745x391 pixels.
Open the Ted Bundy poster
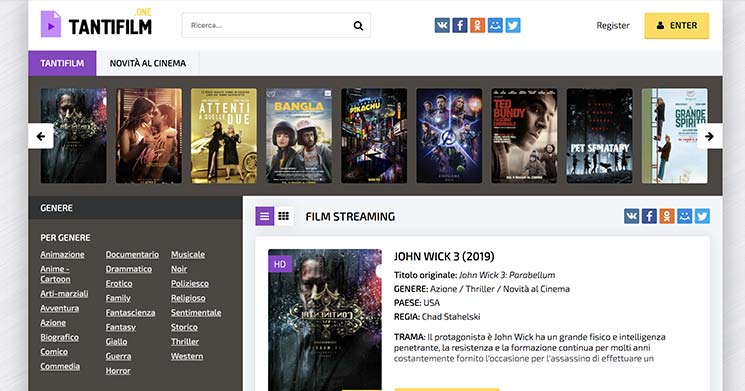point(524,136)
